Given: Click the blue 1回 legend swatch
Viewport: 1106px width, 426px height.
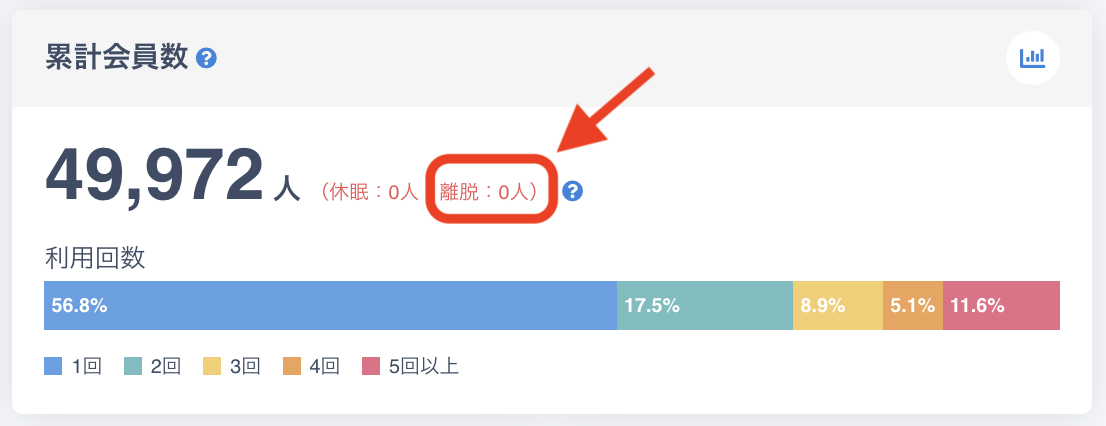Looking at the screenshot, I should [54, 367].
